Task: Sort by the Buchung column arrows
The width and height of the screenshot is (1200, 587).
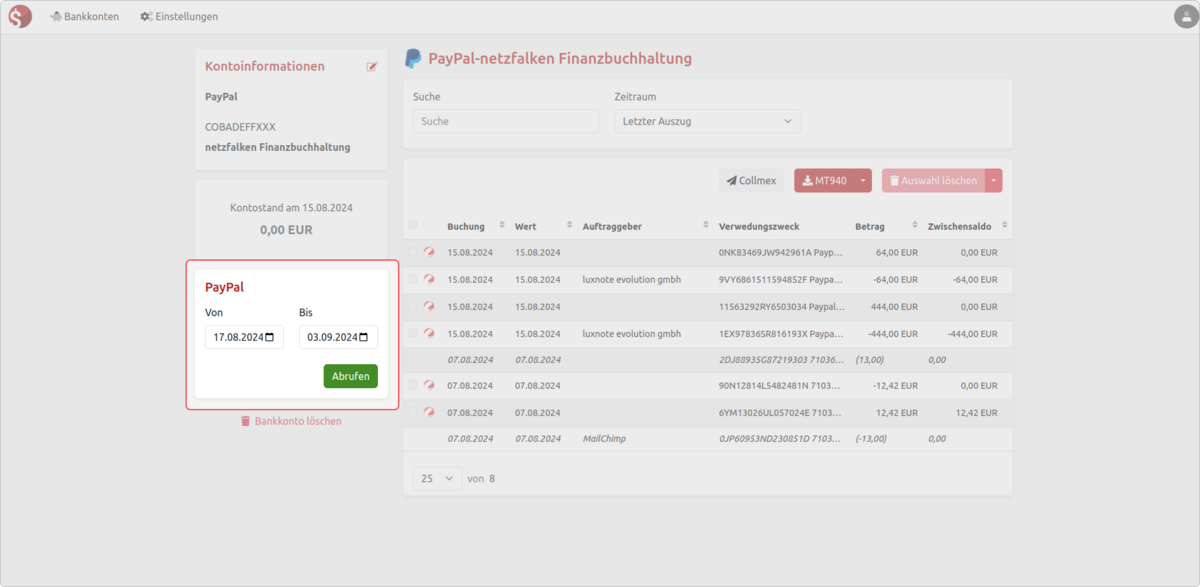Action: [502, 226]
